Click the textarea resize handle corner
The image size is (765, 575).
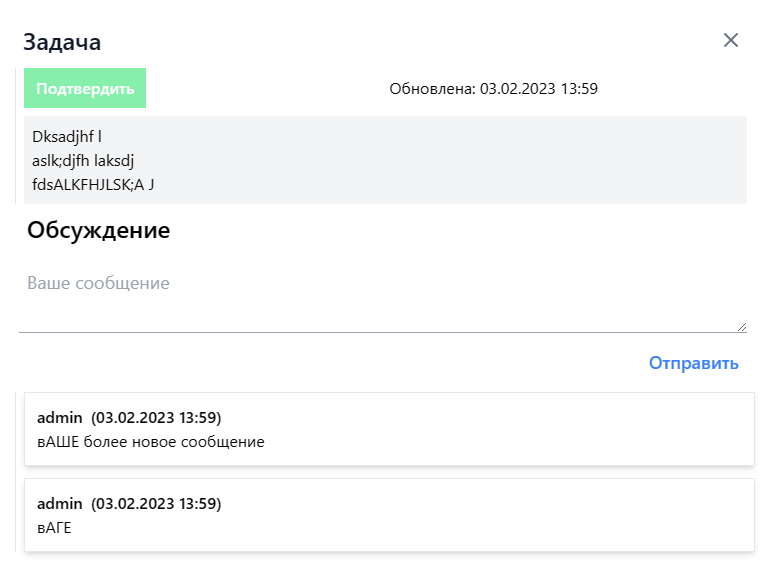[741, 326]
